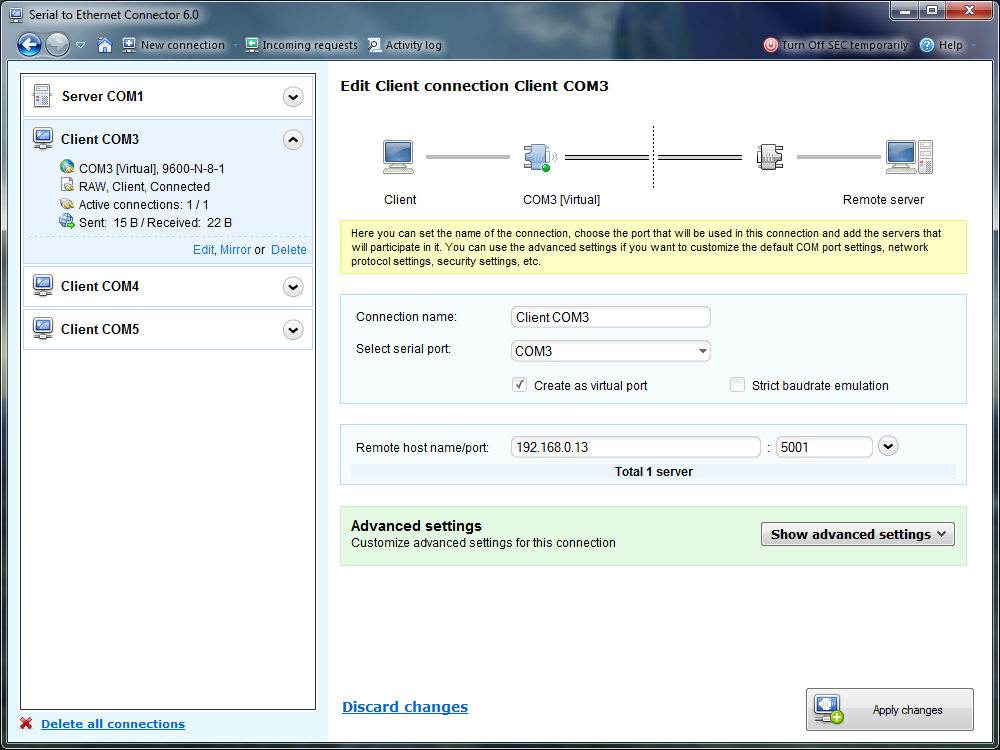Click the Client COM3 computer icon in list
1000x750 pixels.
(x=43, y=139)
